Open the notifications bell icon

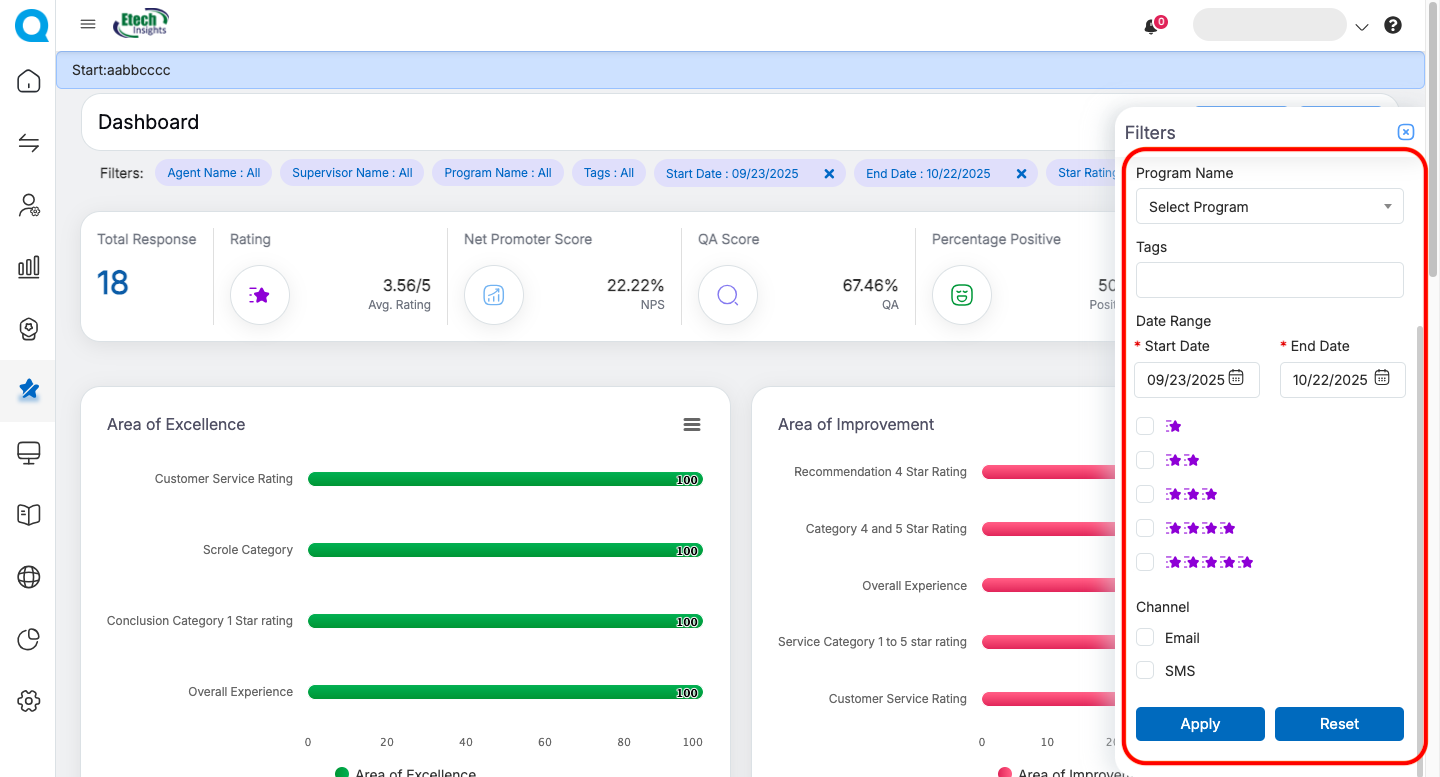pos(1151,27)
